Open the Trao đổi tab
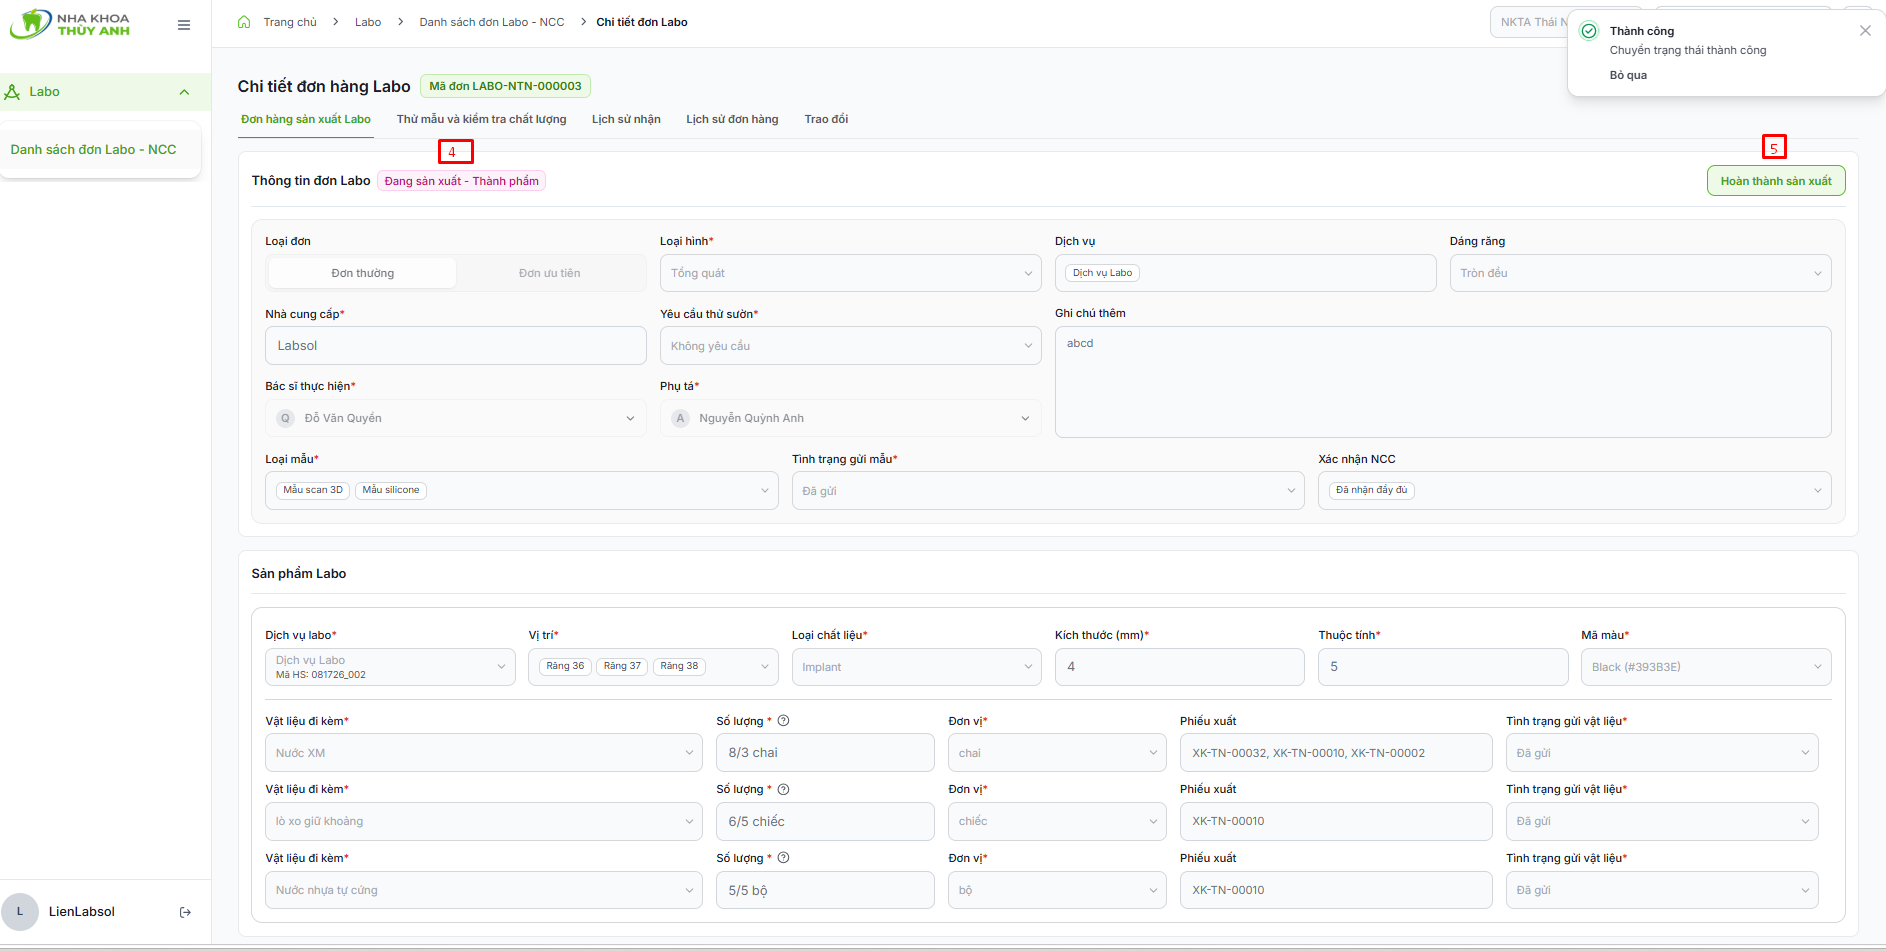Screen dimensions: 1886x951 tap(826, 119)
